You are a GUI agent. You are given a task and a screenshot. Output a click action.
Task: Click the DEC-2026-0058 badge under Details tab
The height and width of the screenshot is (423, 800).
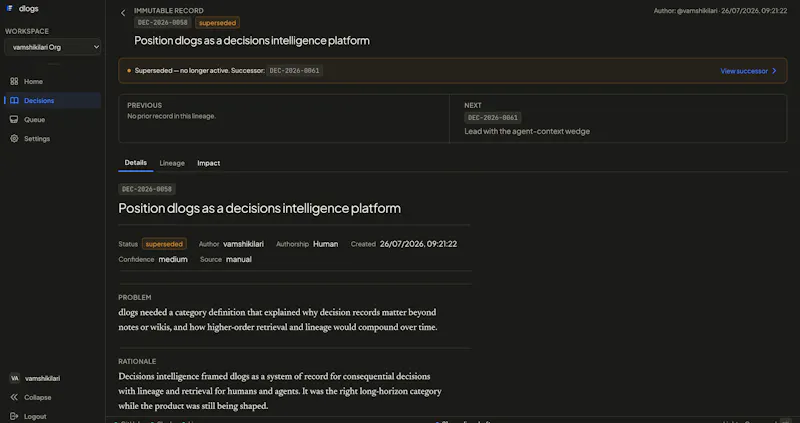(x=147, y=189)
